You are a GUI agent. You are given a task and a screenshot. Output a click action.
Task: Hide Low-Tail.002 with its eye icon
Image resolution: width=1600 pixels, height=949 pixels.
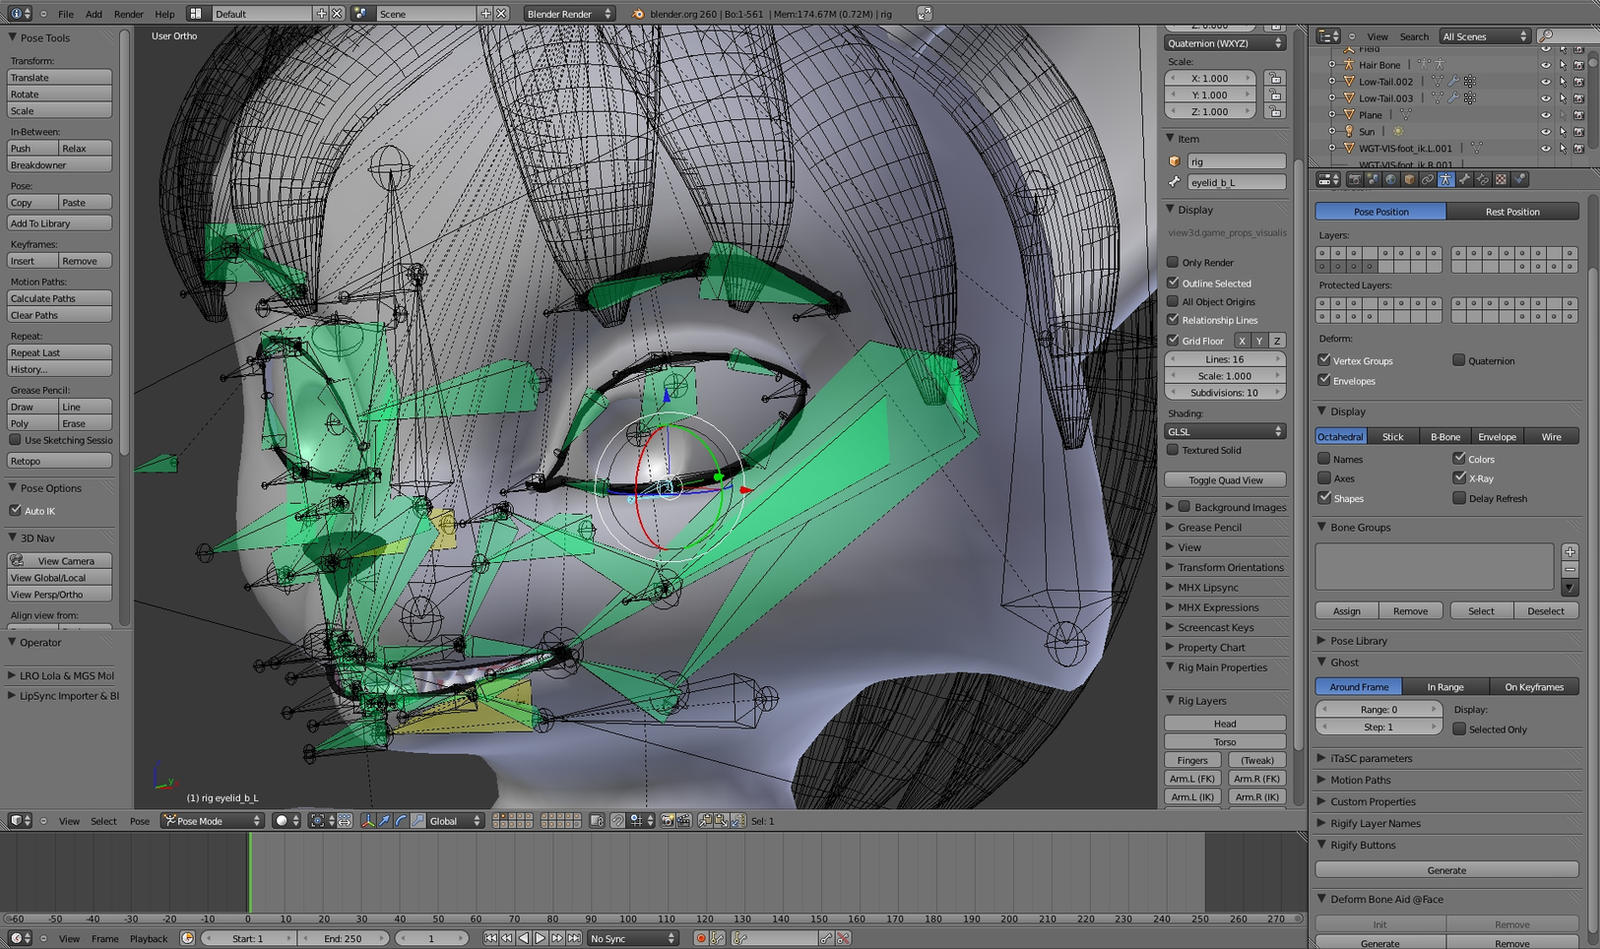(x=1546, y=82)
